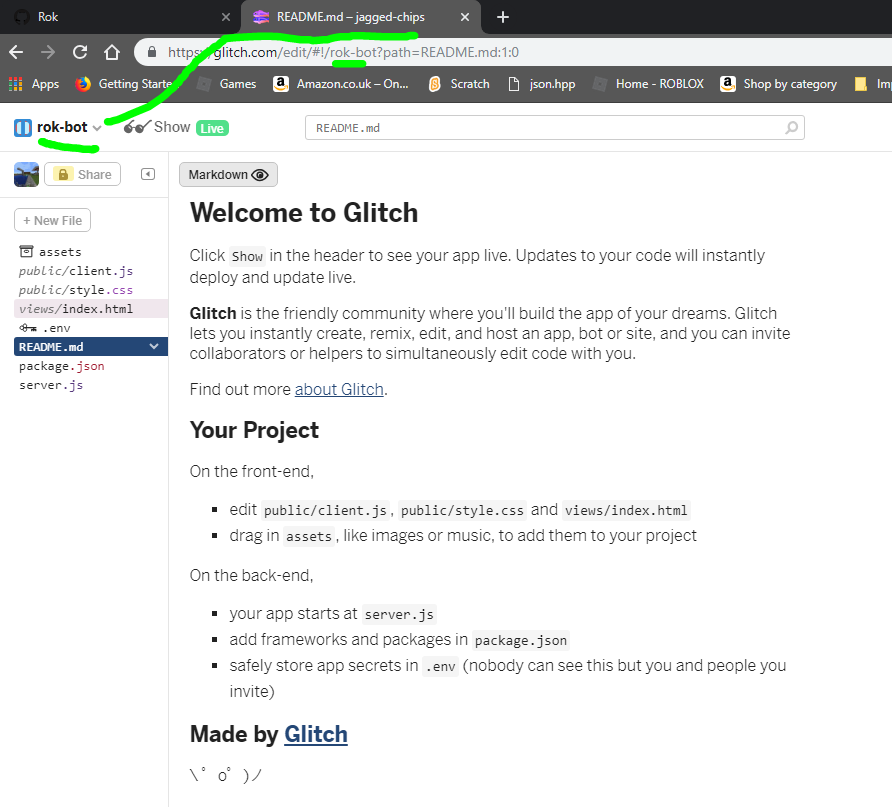Switch to the Rok browser tab
This screenshot has width=892, height=807.
(119, 17)
